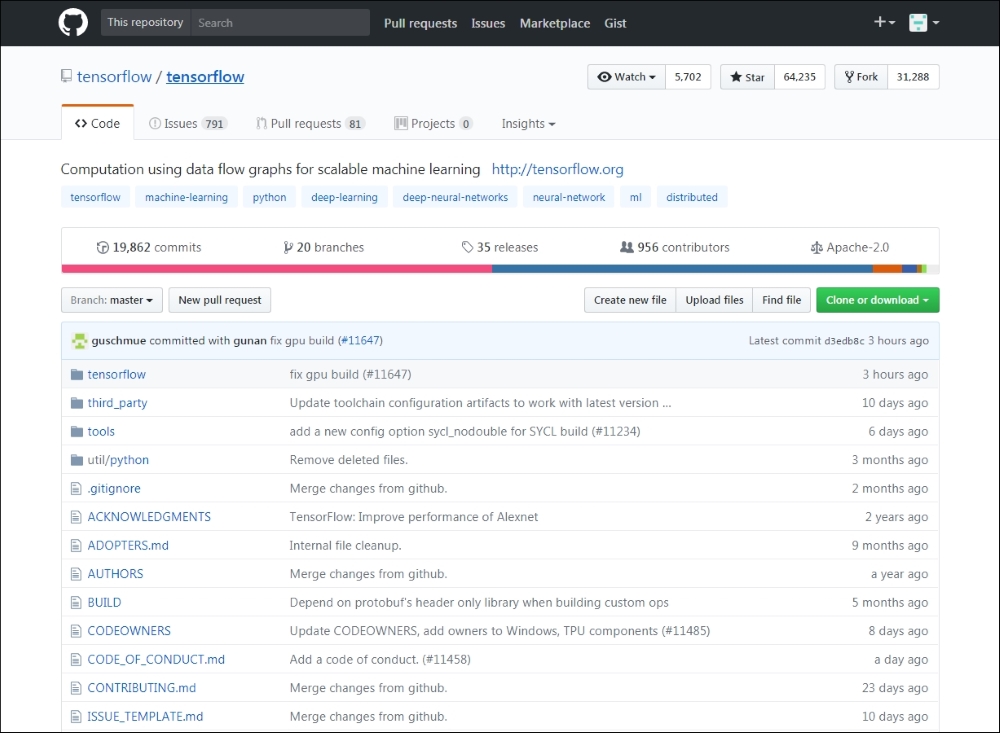1000x733 pixels.
Task: Open the GitHub octocat home logo
Action: 73,22
